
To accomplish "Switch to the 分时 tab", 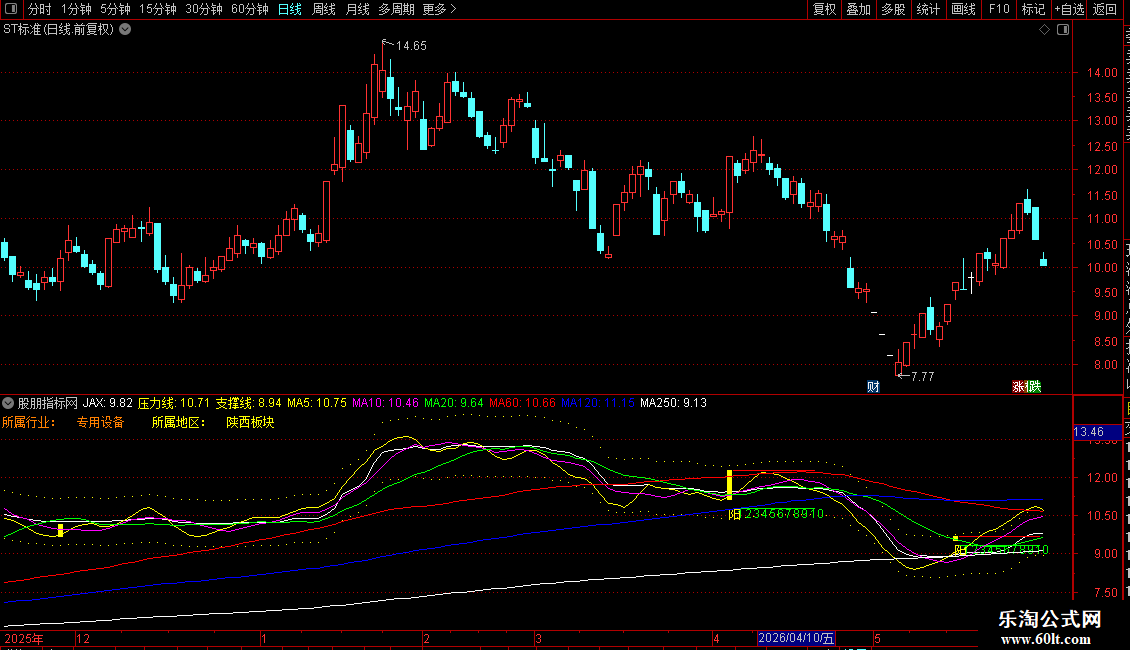I will tap(40, 9).
